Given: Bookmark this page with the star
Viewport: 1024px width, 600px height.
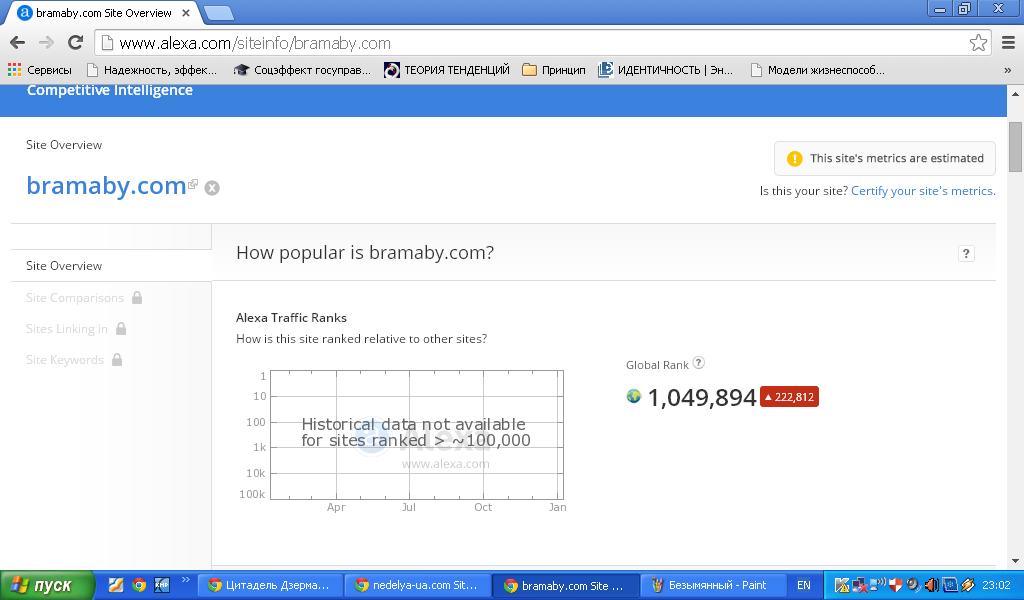Looking at the screenshot, I should point(978,43).
